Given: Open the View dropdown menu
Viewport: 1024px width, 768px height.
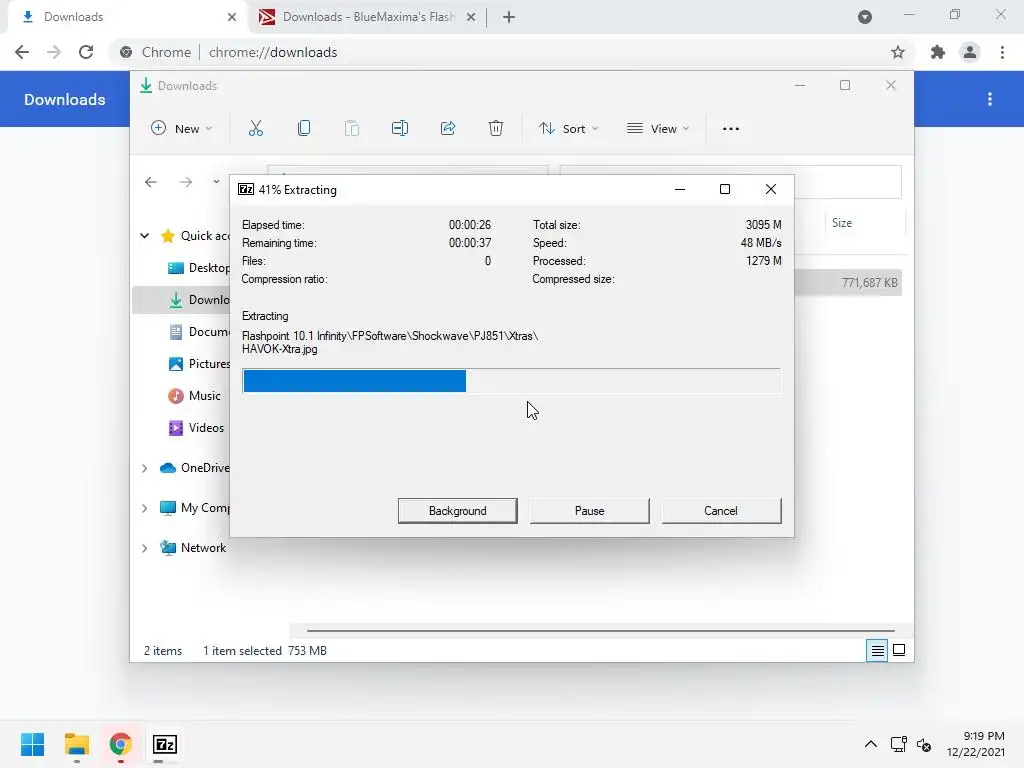Looking at the screenshot, I should (658, 129).
